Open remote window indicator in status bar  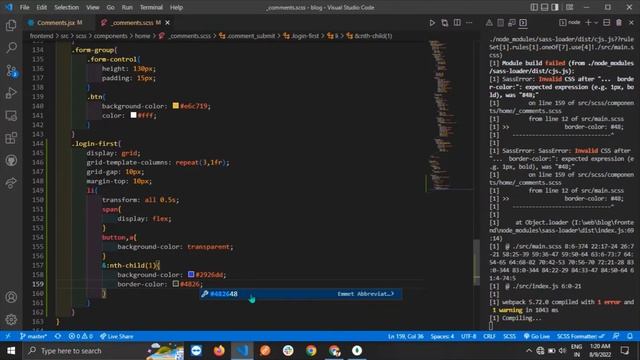[x=8, y=336]
